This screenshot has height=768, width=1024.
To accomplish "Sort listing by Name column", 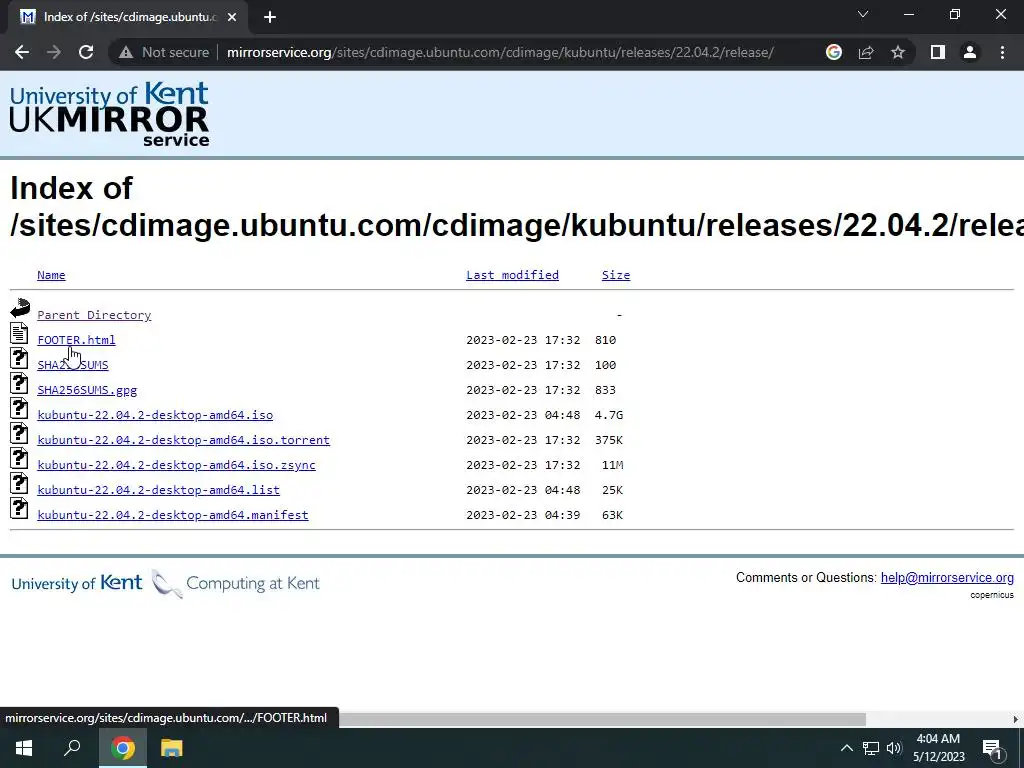I will point(51,275).
